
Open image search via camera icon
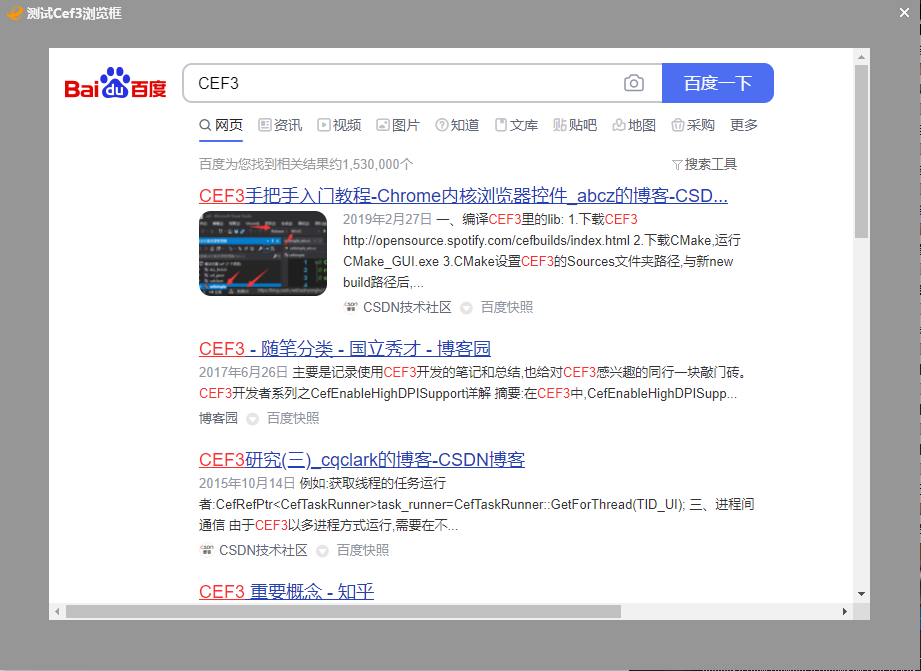pos(633,83)
